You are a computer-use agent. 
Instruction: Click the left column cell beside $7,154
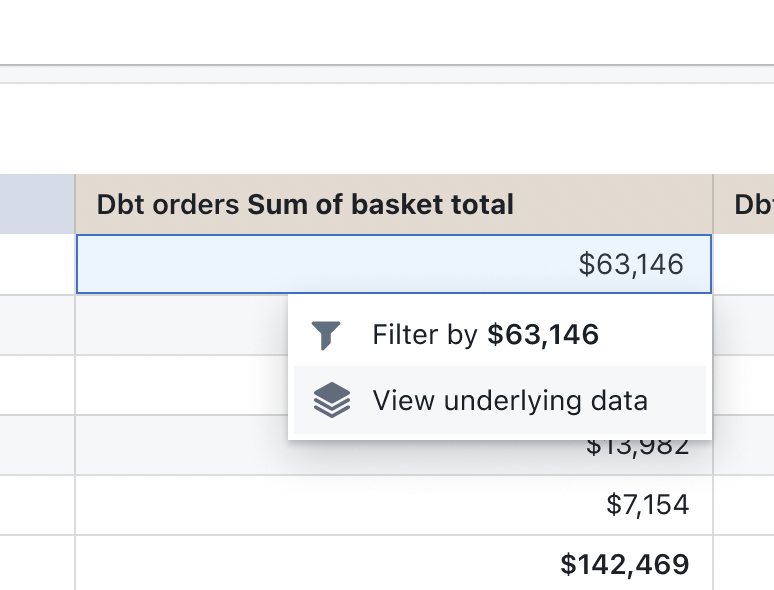tap(37, 505)
